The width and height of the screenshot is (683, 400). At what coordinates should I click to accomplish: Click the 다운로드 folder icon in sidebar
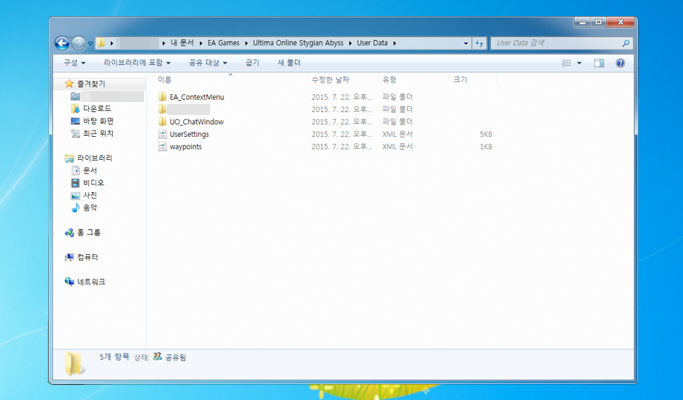(x=75, y=108)
